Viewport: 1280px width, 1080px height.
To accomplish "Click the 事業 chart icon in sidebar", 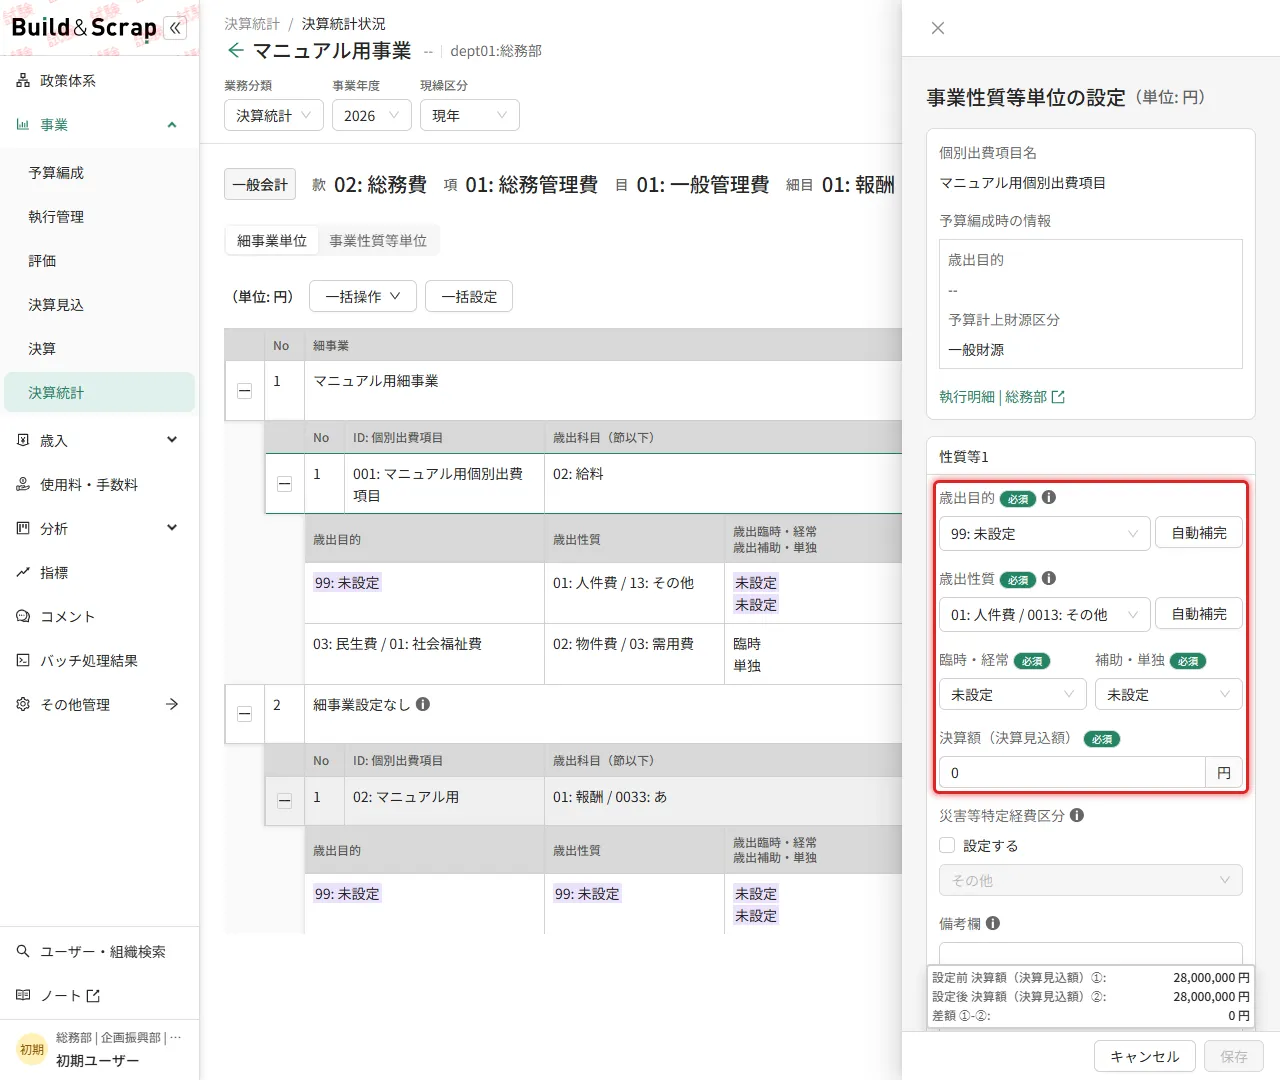I will (23, 125).
